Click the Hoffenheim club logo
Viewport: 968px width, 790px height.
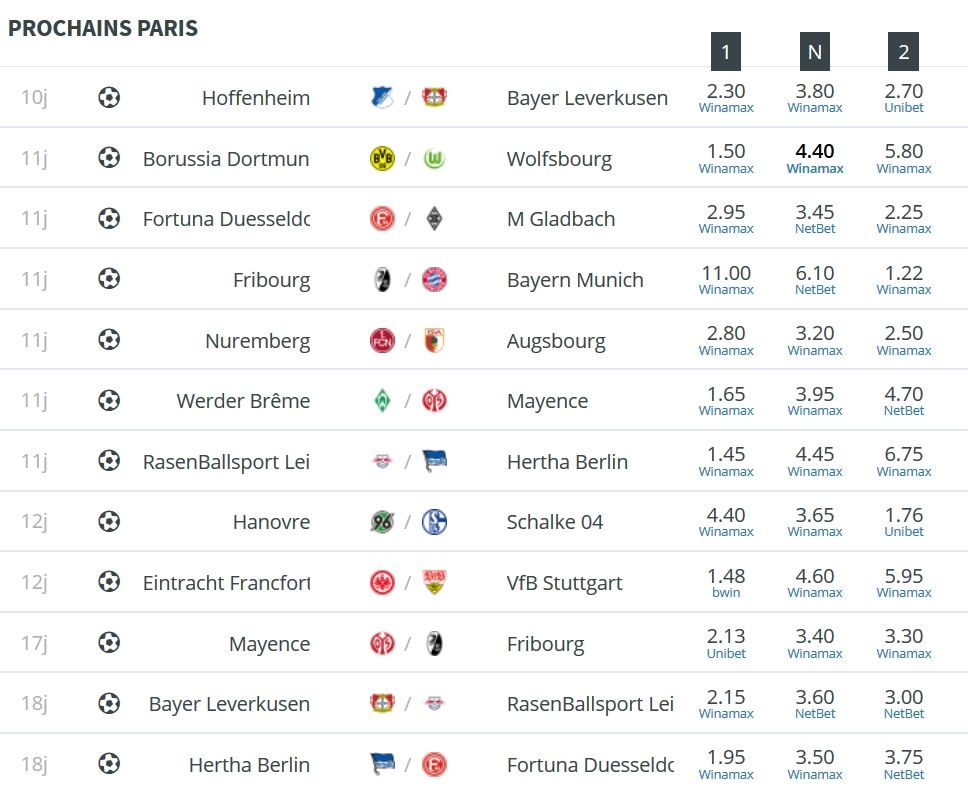[x=382, y=98]
